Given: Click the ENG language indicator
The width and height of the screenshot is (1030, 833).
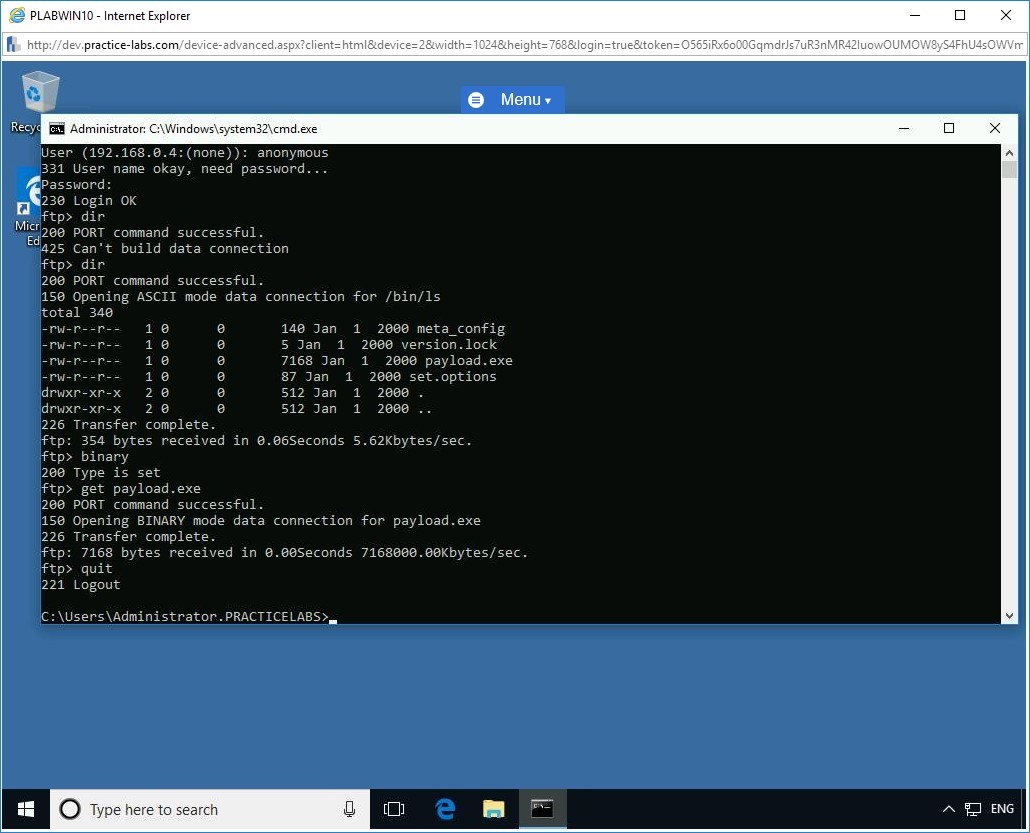Looking at the screenshot, I should click(x=1002, y=809).
